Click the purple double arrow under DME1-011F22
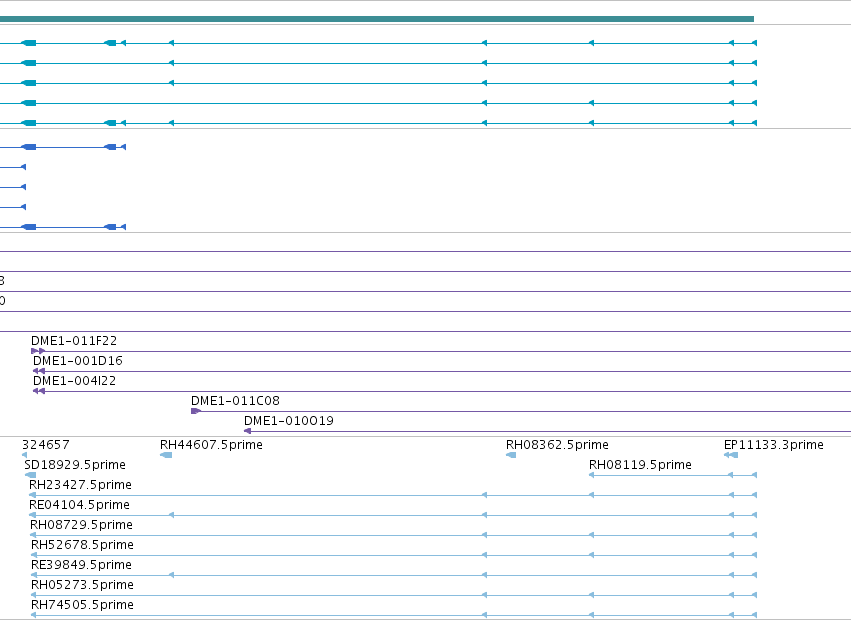The width and height of the screenshot is (851, 620). click(x=38, y=351)
